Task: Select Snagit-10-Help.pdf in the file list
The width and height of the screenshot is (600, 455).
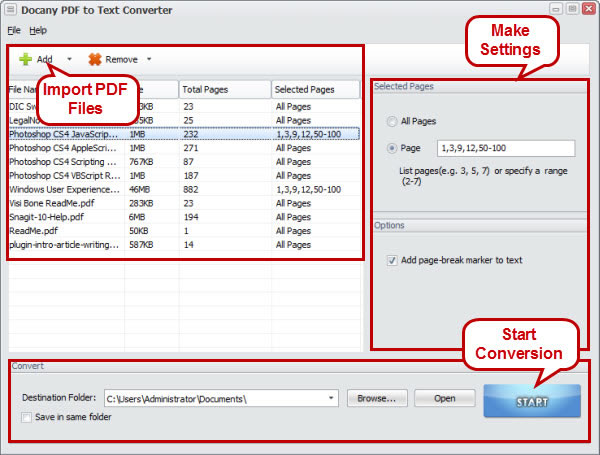Action: click(50, 217)
